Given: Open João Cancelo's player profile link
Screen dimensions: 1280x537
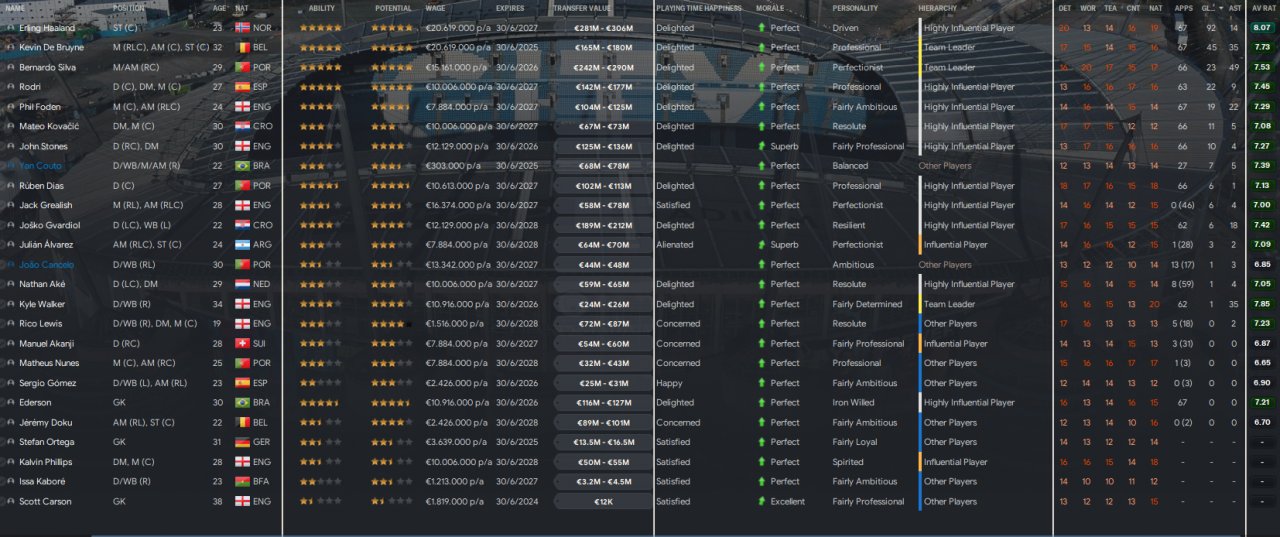Looking at the screenshot, I should coord(46,265).
